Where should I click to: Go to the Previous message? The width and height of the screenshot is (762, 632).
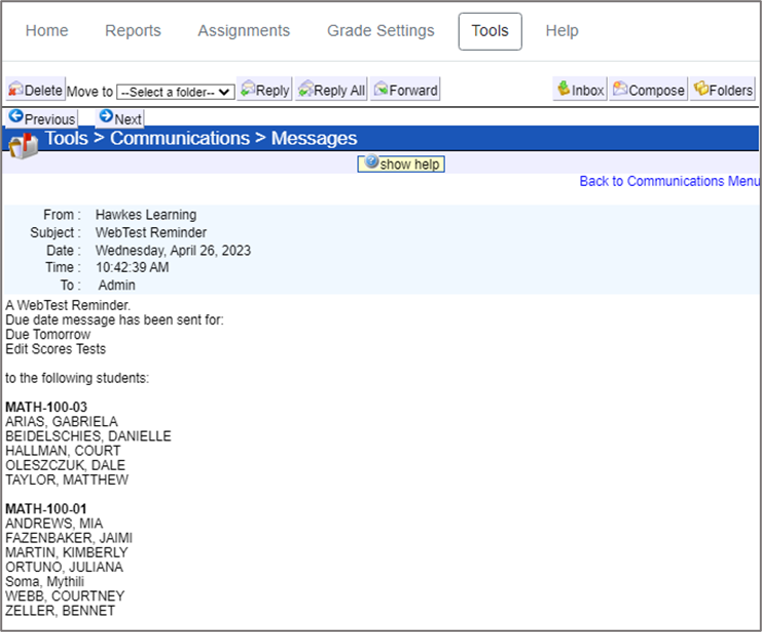click(x=42, y=119)
